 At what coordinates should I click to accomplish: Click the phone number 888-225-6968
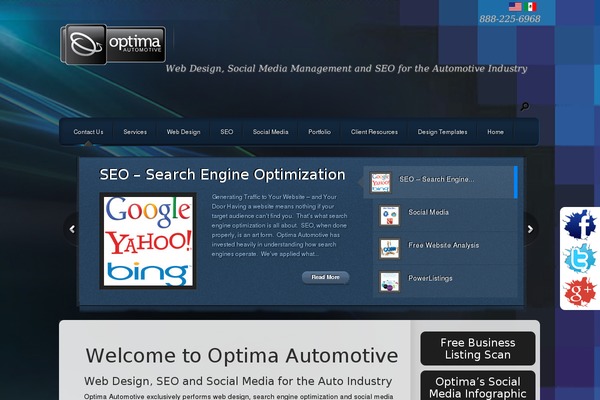[x=510, y=19]
